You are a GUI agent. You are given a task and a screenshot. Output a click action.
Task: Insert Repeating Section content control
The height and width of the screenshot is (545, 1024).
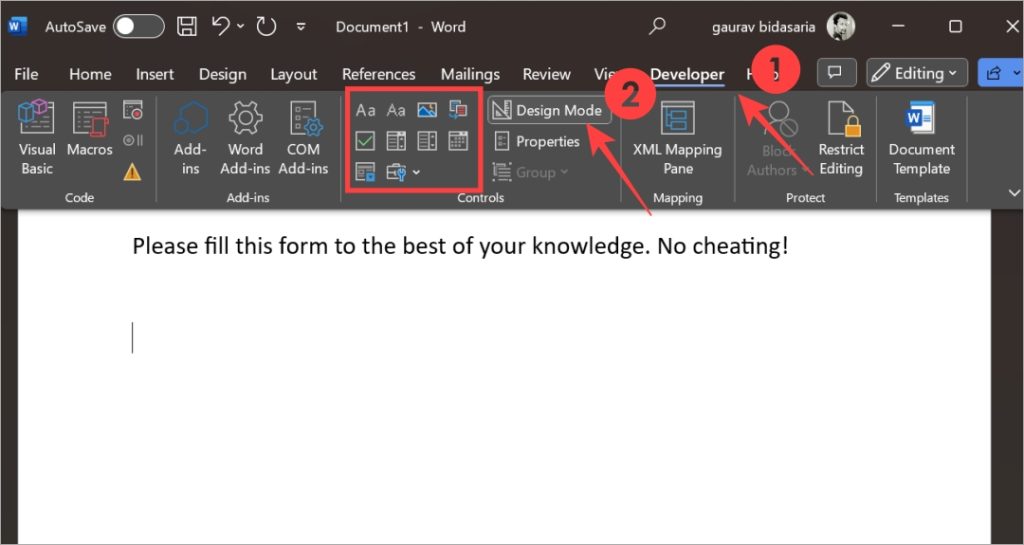365,172
